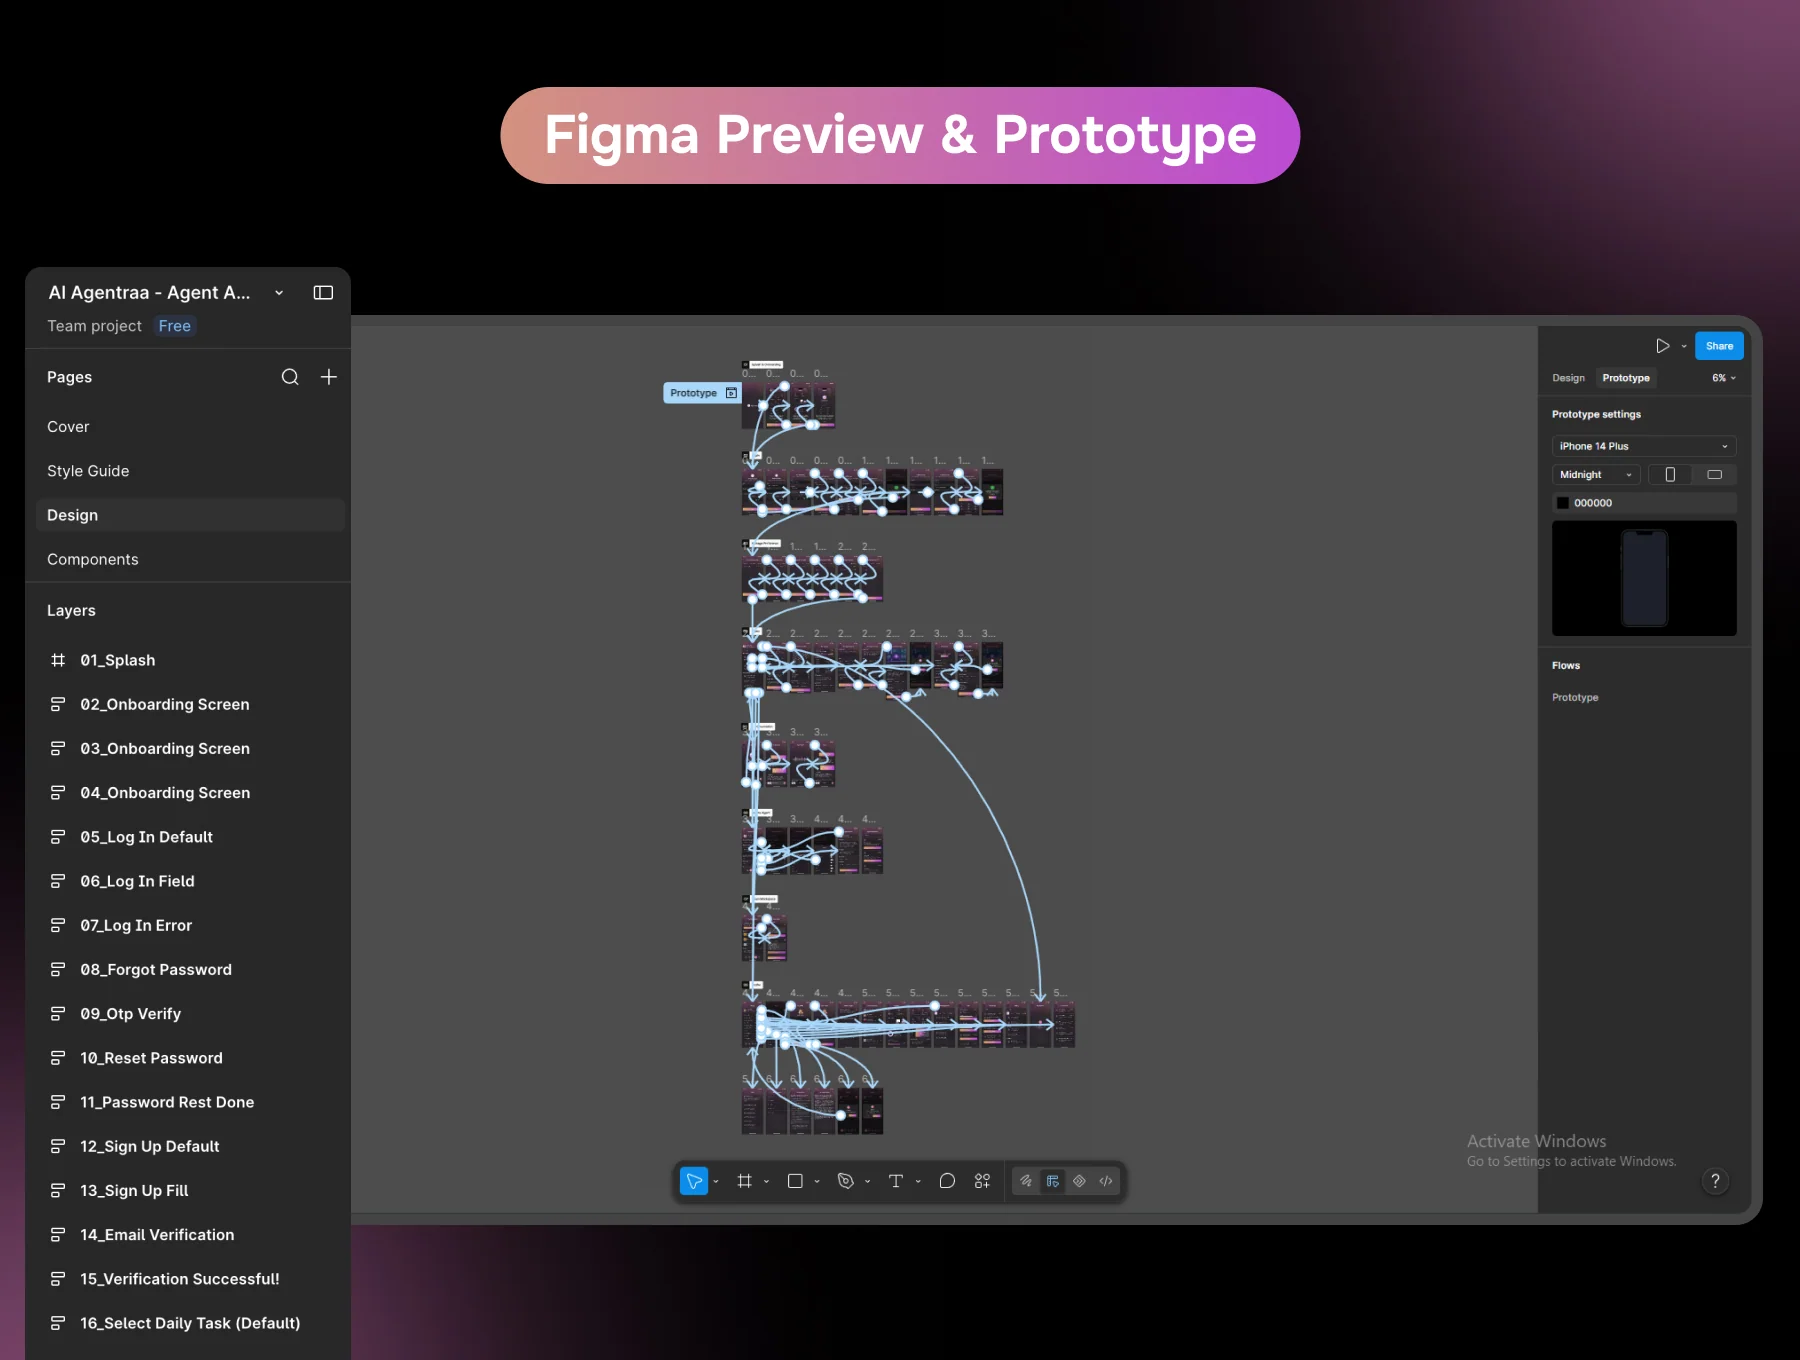Image resolution: width=1800 pixels, height=1360 pixels.
Task: Expand the Frame tool options arrow
Action: click(x=767, y=1182)
